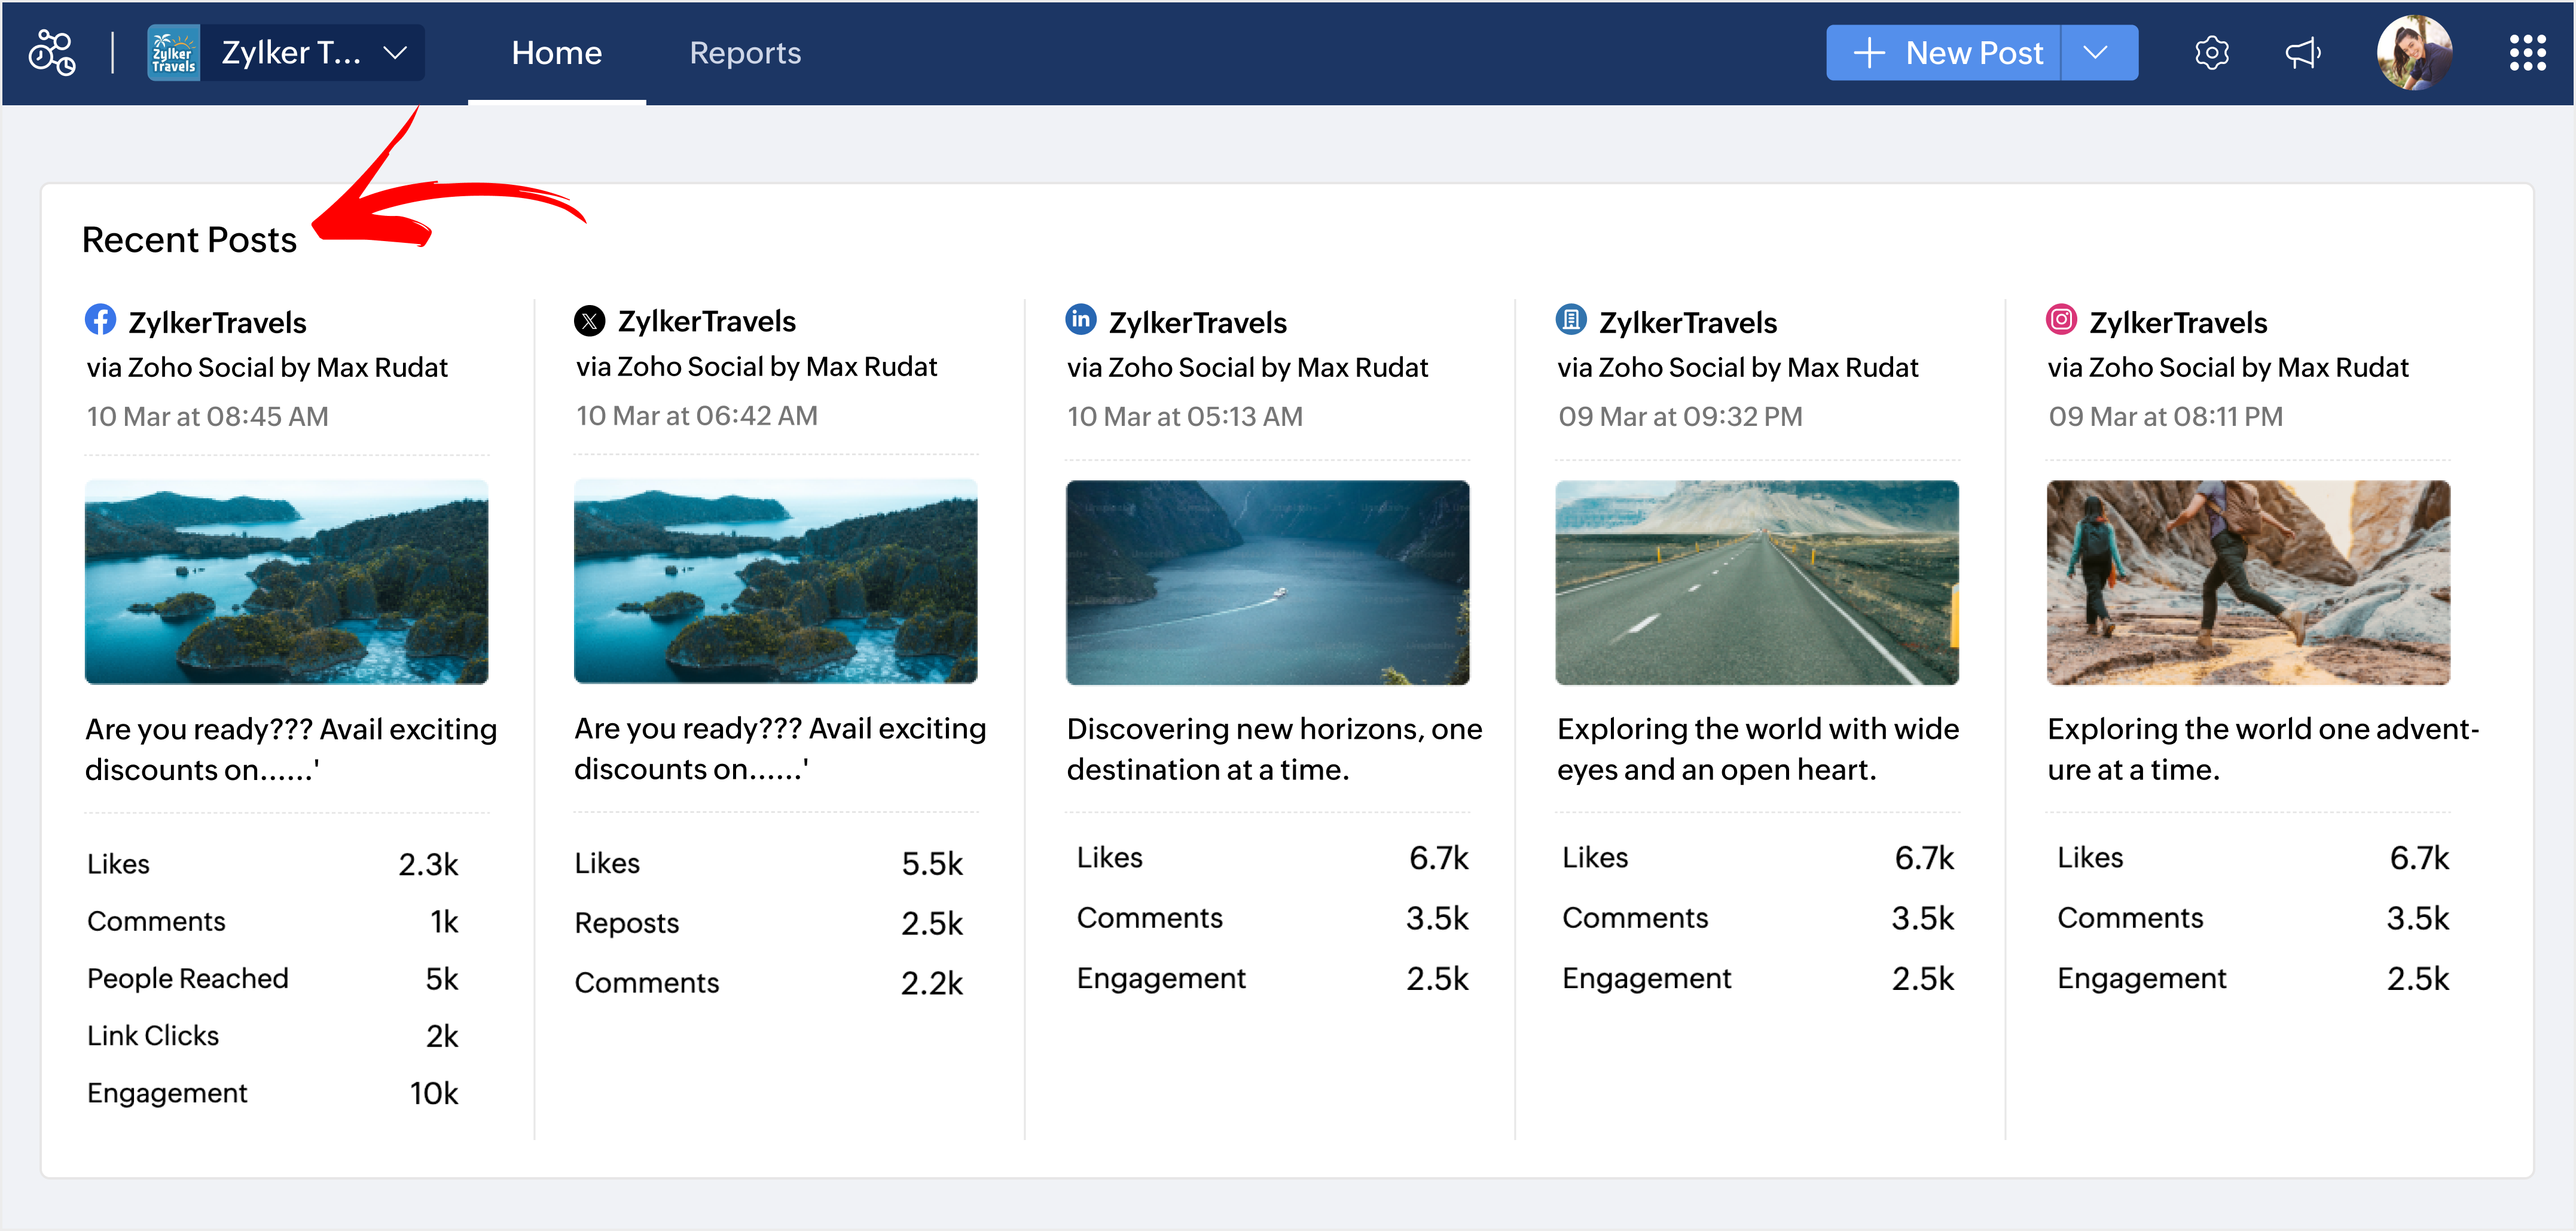The width and height of the screenshot is (2576, 1231).
Task: Click the LinkedIn profile icon on third post
Action: point(1080,320)
